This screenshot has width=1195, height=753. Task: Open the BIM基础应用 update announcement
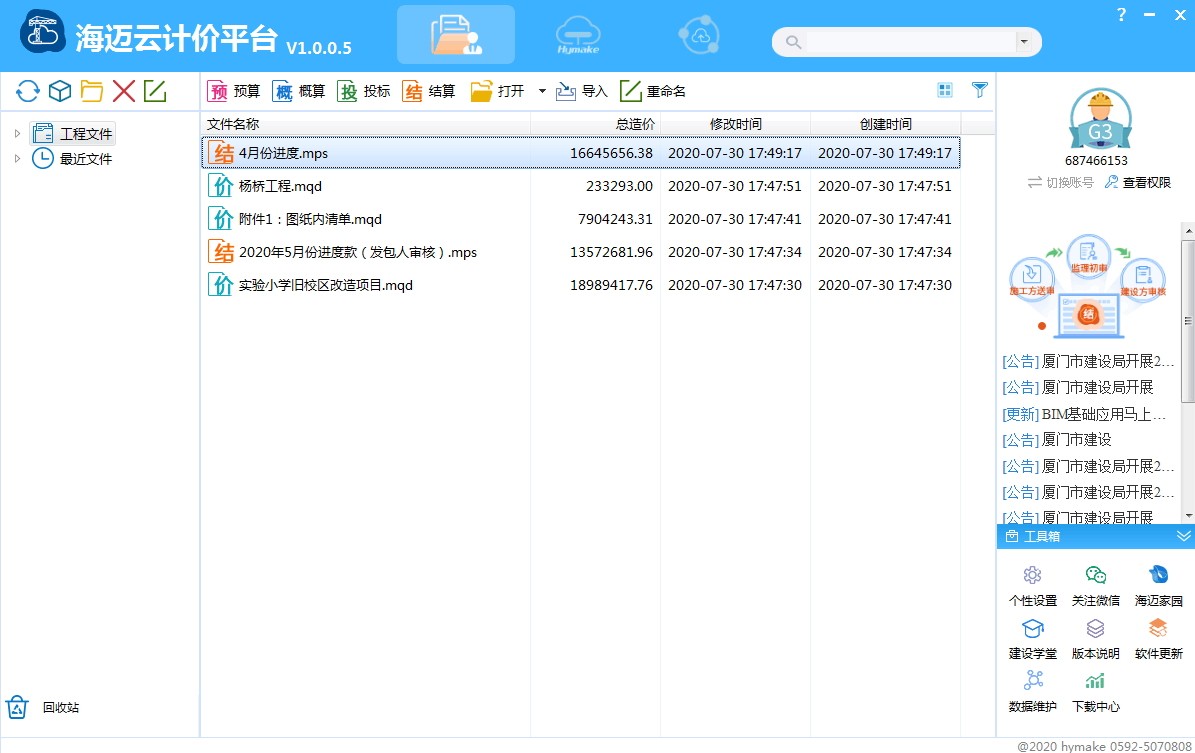pos(1084,414)
